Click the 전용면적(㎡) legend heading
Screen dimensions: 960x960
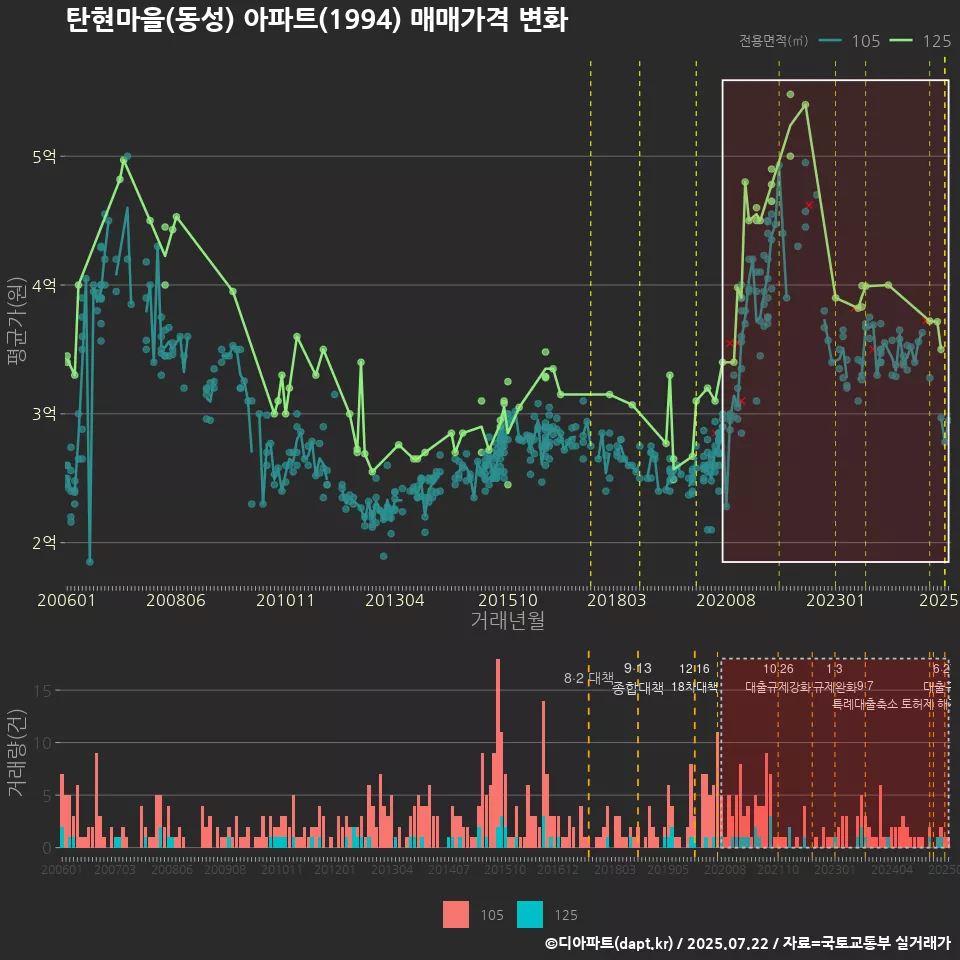tap(773, 41)
